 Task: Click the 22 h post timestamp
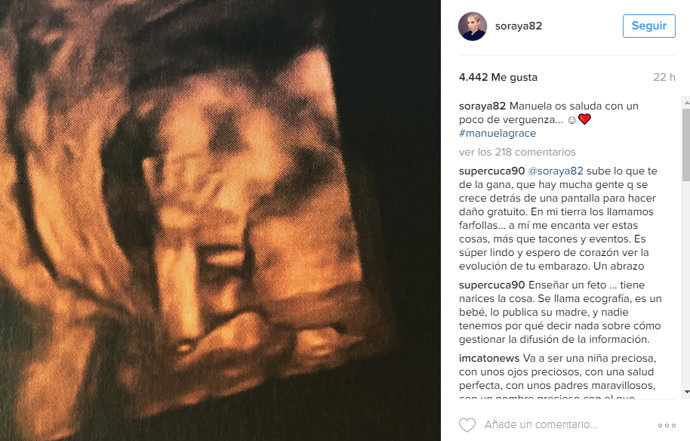(664, 77)
